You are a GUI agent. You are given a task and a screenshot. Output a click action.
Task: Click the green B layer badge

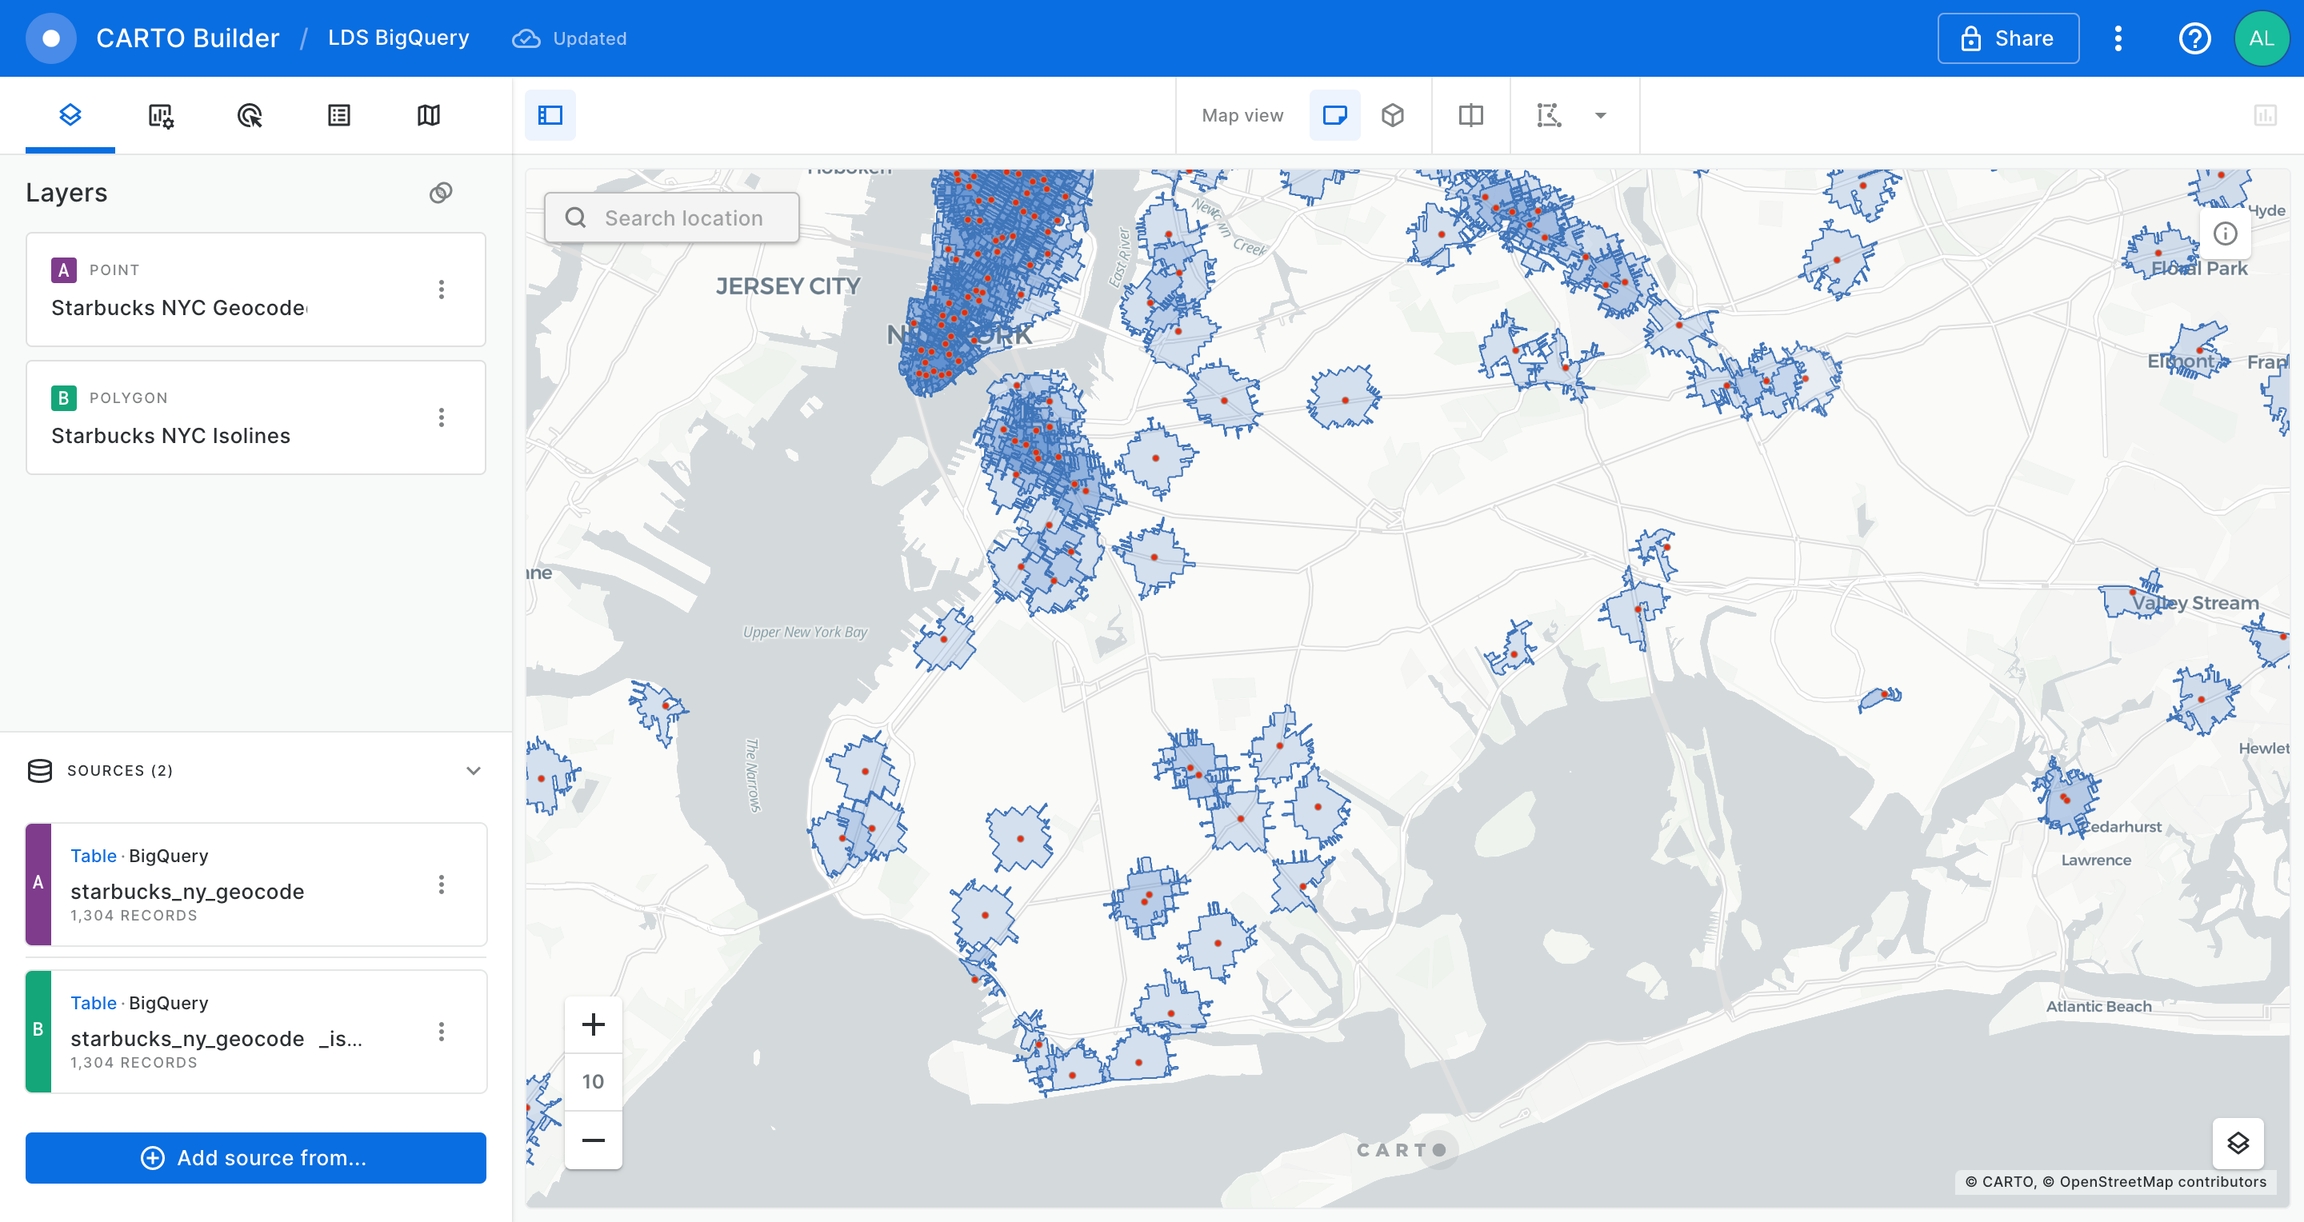pyautogui.click(x=63, y=398)
